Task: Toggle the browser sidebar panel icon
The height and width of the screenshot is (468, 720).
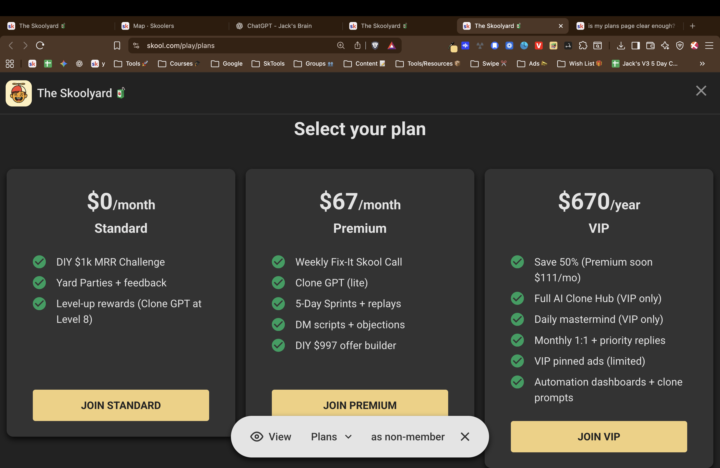Action: pyautogui.click(x=636, y=45)
